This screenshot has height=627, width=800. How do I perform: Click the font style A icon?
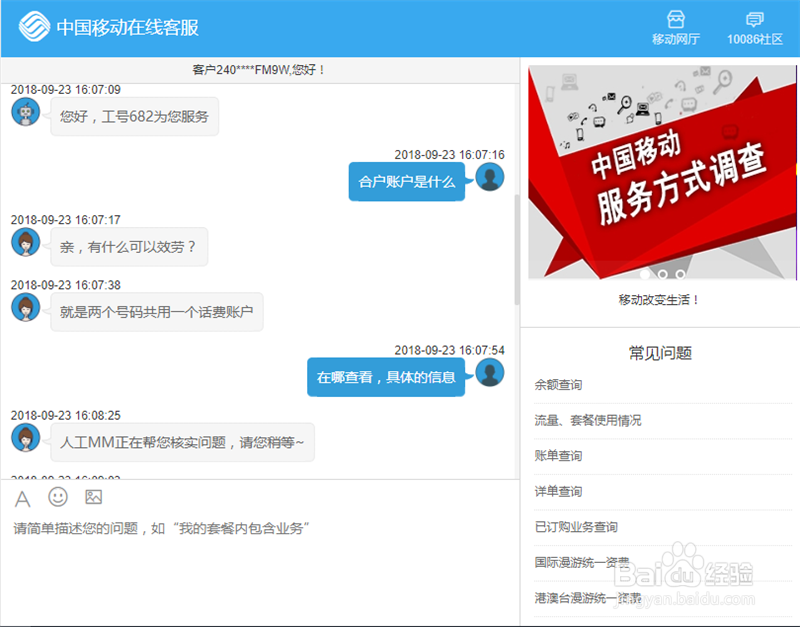(22, 498)
